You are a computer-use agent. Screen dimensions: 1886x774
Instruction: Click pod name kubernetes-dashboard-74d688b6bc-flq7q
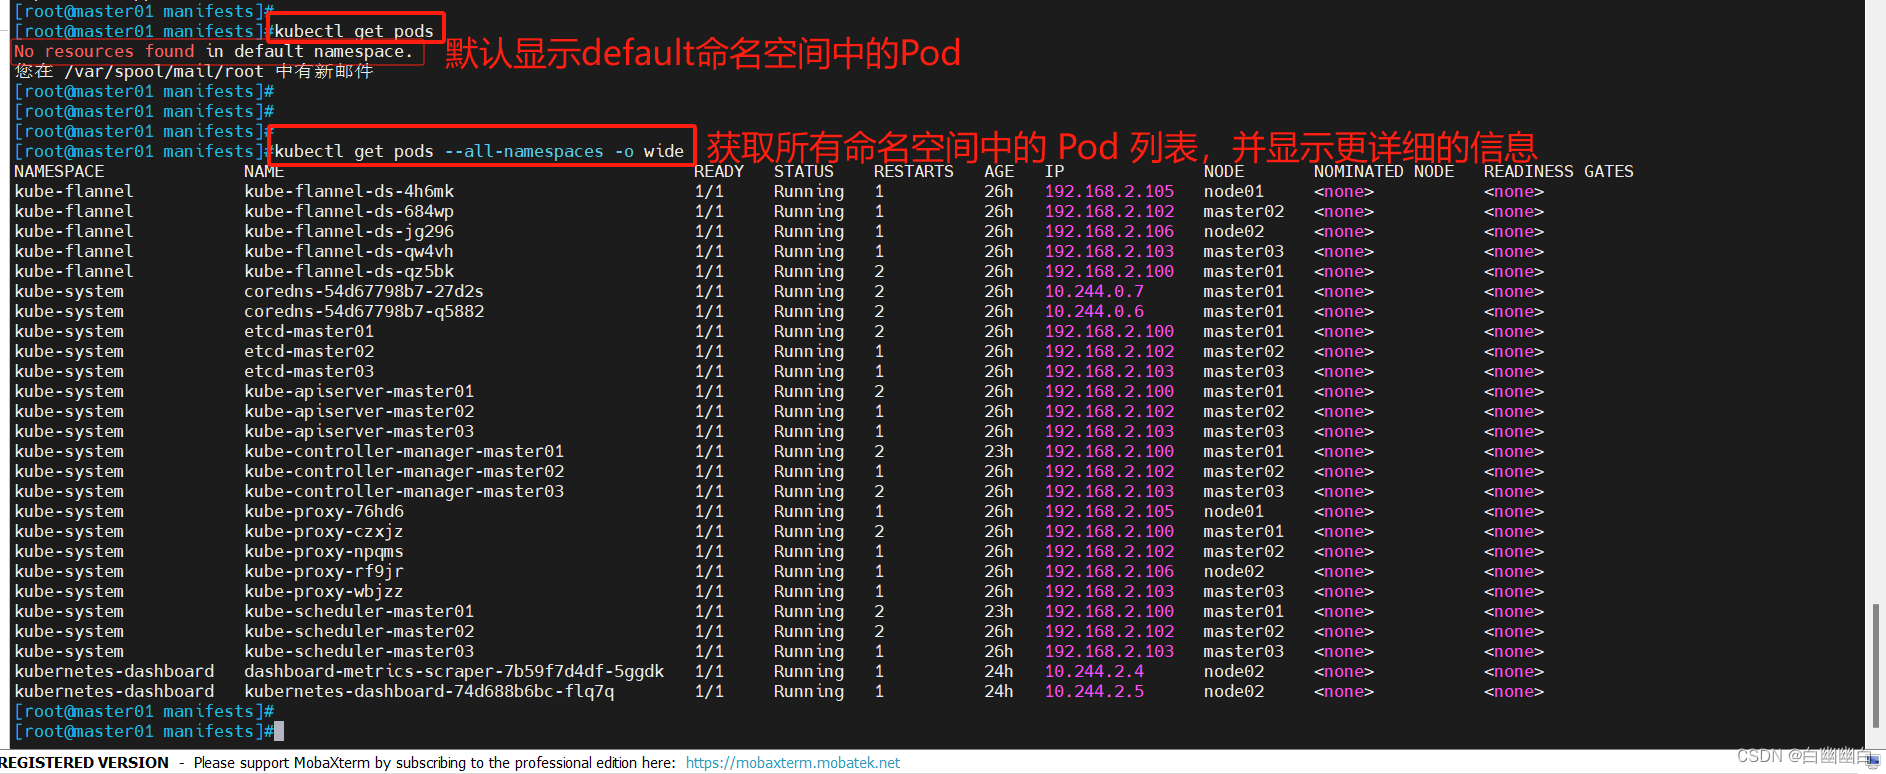(429, 691)
